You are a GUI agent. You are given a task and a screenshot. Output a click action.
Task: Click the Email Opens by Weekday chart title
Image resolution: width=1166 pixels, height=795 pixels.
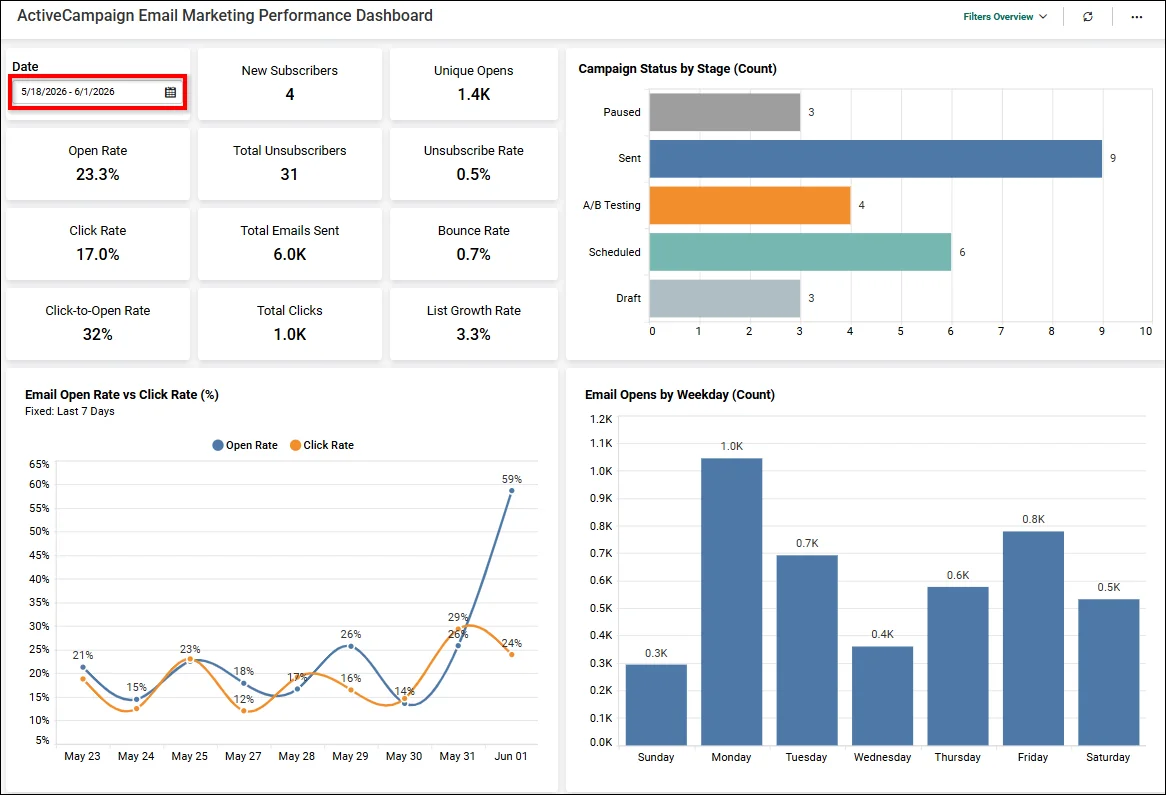tap(680, 395)
